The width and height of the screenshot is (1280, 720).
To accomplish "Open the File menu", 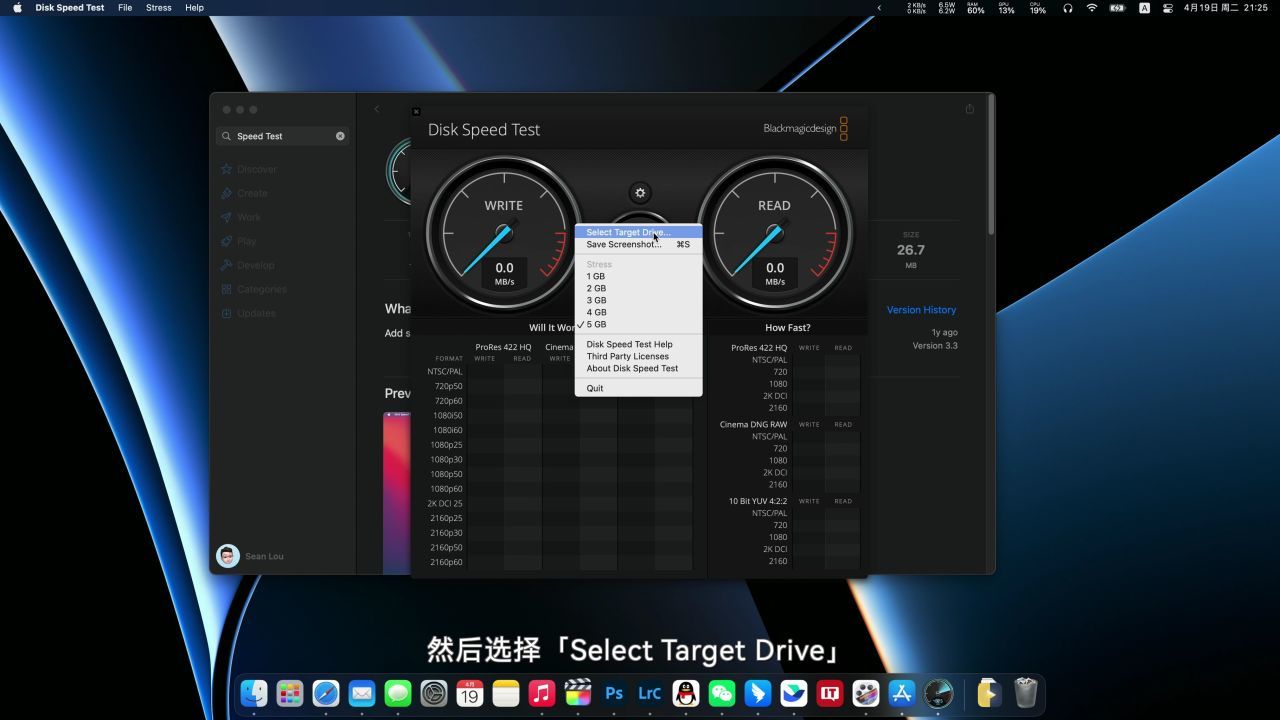I will [x=125, y=8].
